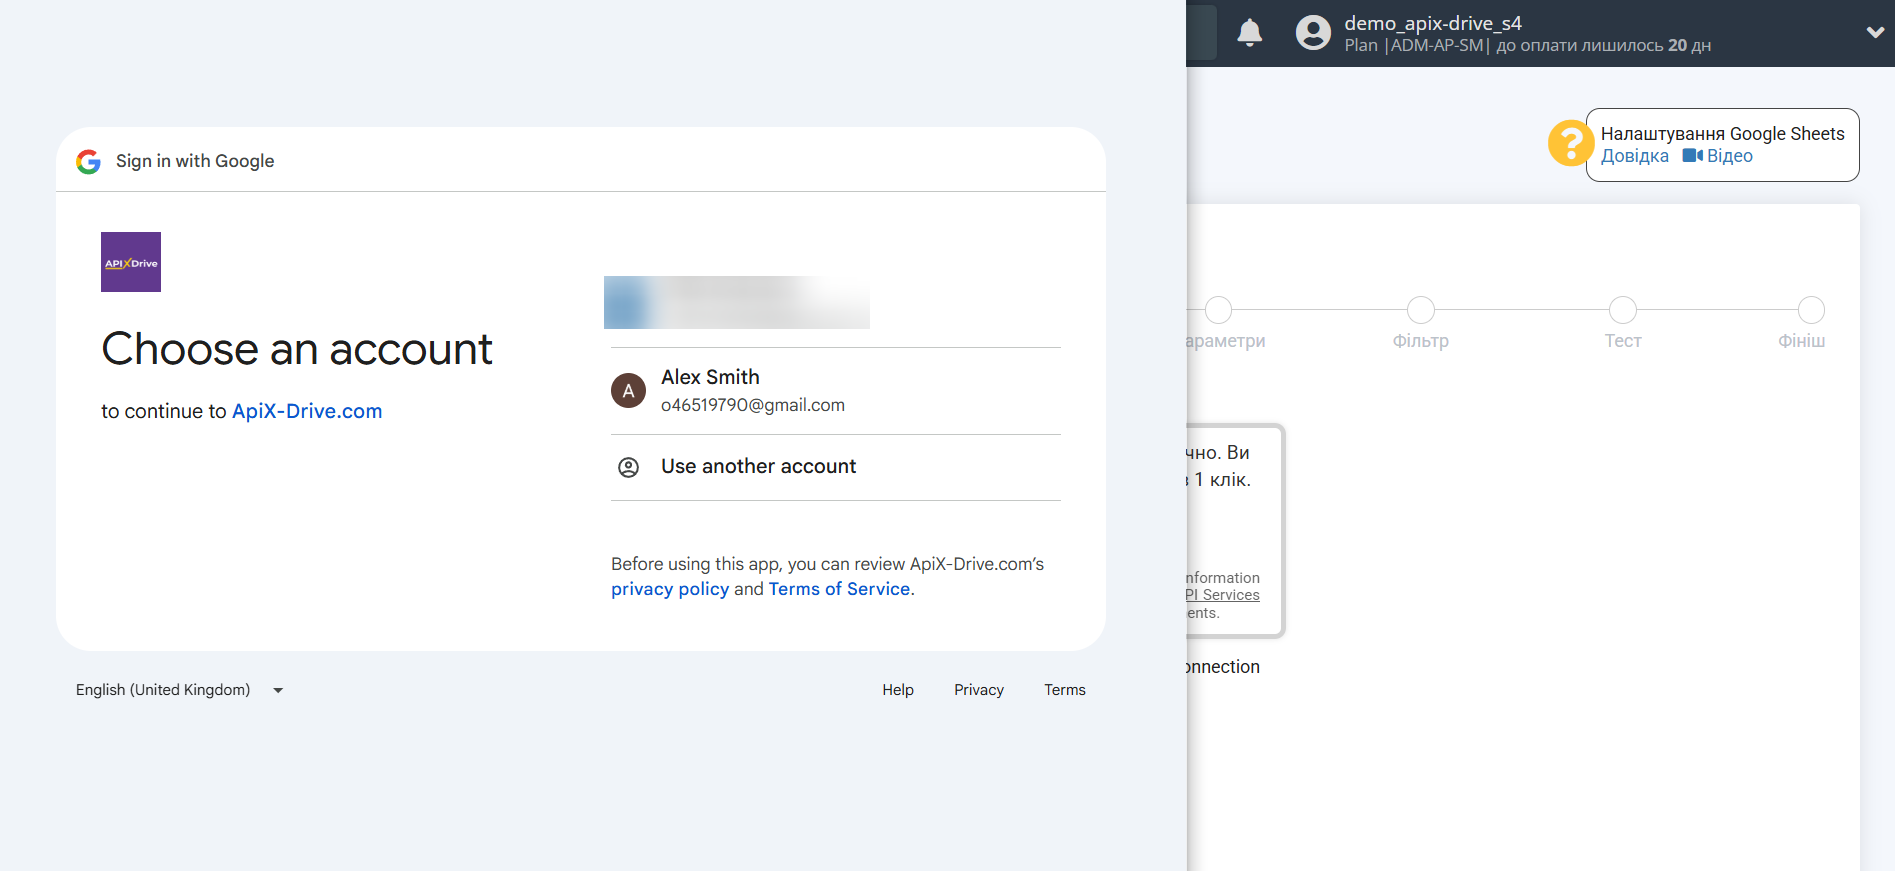The width and height of the screenshot is (1895, 871).
Task: Open notifications bell in ApiX-Drive header
Action: tap(1249, 33)
